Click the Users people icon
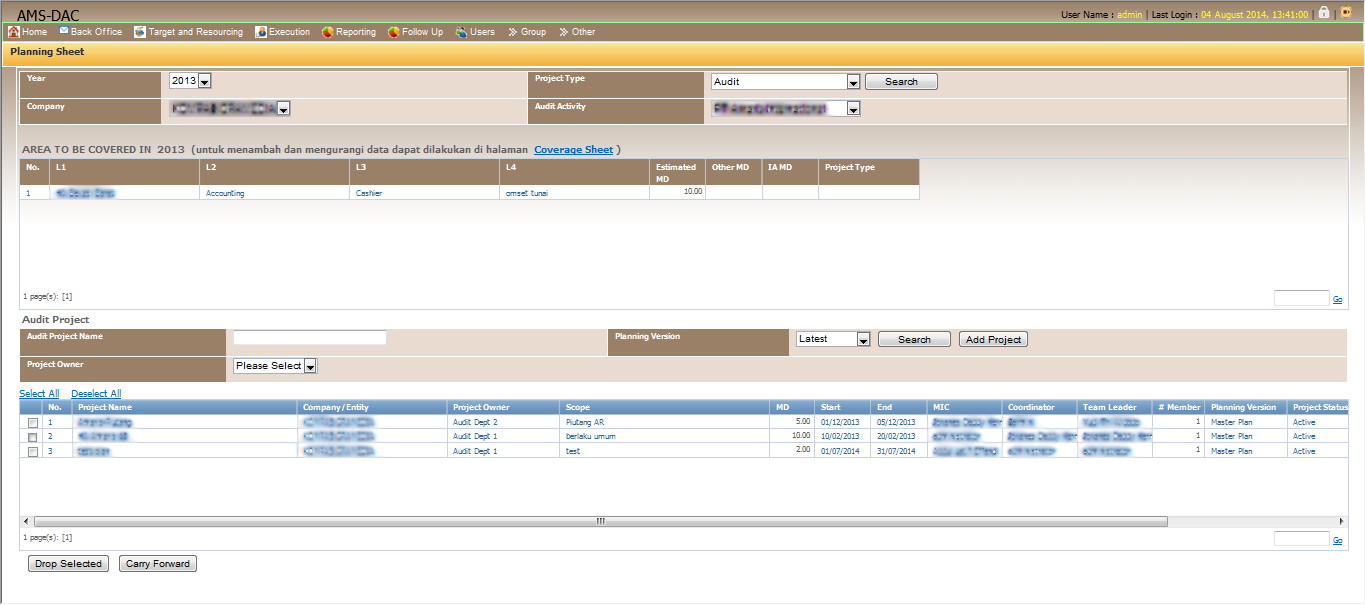This screenshot has width=1365, height=605. (x=461, y=32)
